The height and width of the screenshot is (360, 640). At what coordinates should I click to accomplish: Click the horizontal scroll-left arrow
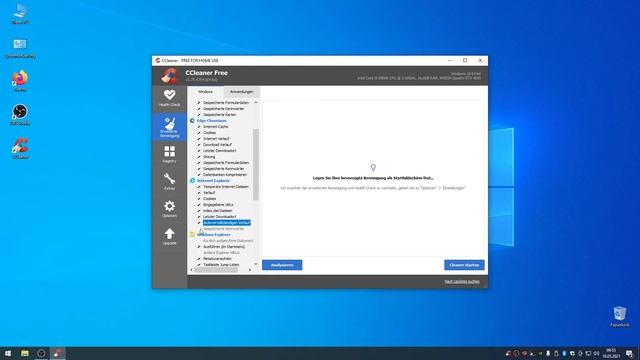click(191, 270)
